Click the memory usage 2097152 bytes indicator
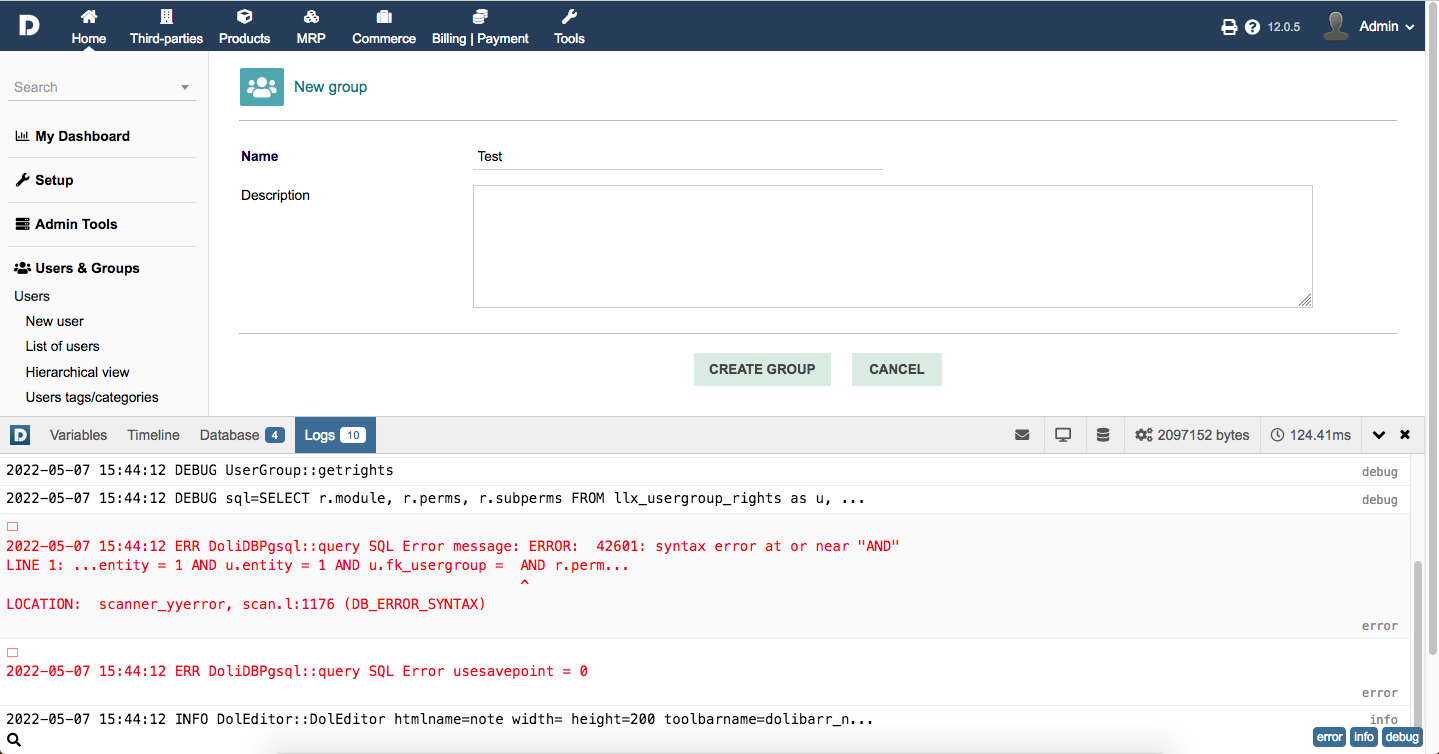 1192,435
